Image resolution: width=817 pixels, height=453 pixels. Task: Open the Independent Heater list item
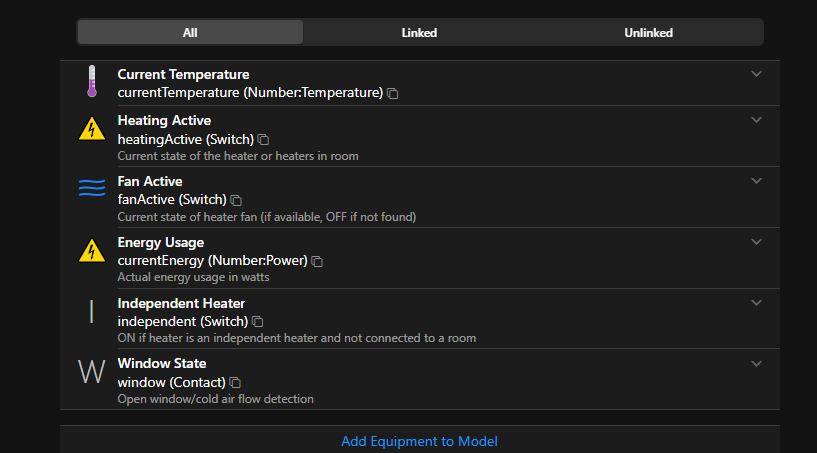(x=400, y=319)
